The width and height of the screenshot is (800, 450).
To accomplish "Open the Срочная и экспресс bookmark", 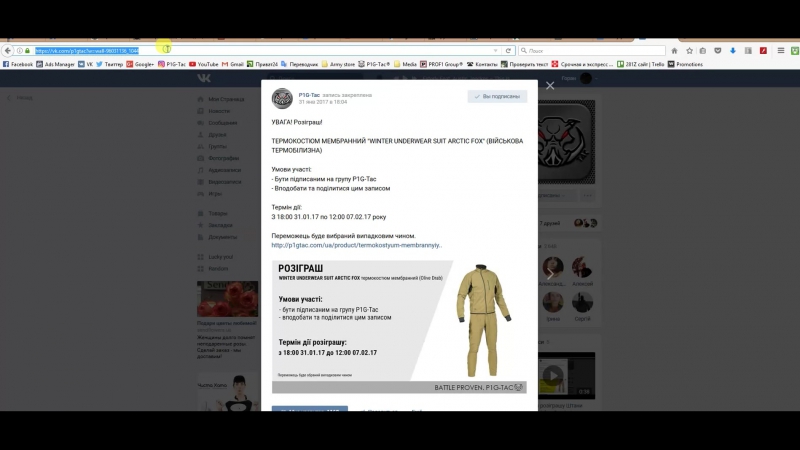I will point(583,64).
